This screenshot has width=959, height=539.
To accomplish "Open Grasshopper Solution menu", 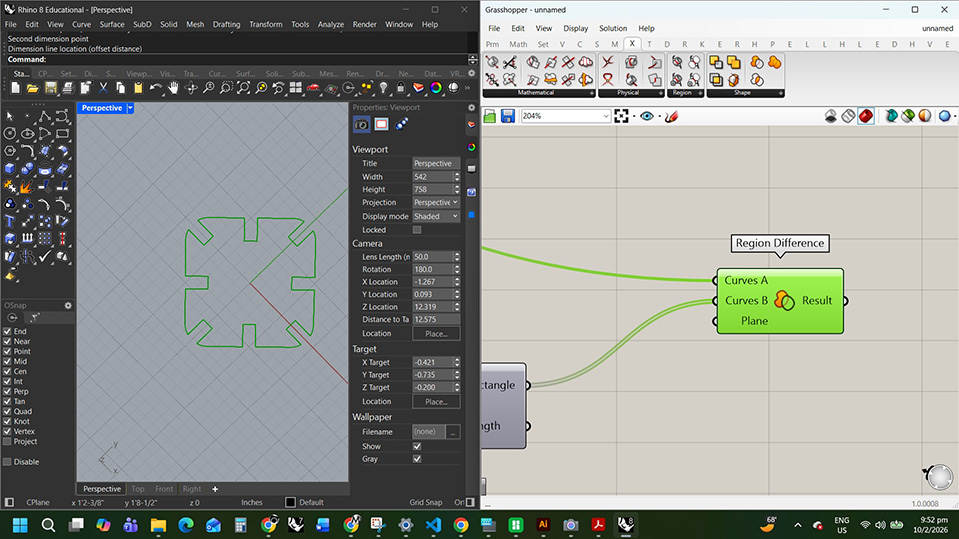I will coord(613,28).
